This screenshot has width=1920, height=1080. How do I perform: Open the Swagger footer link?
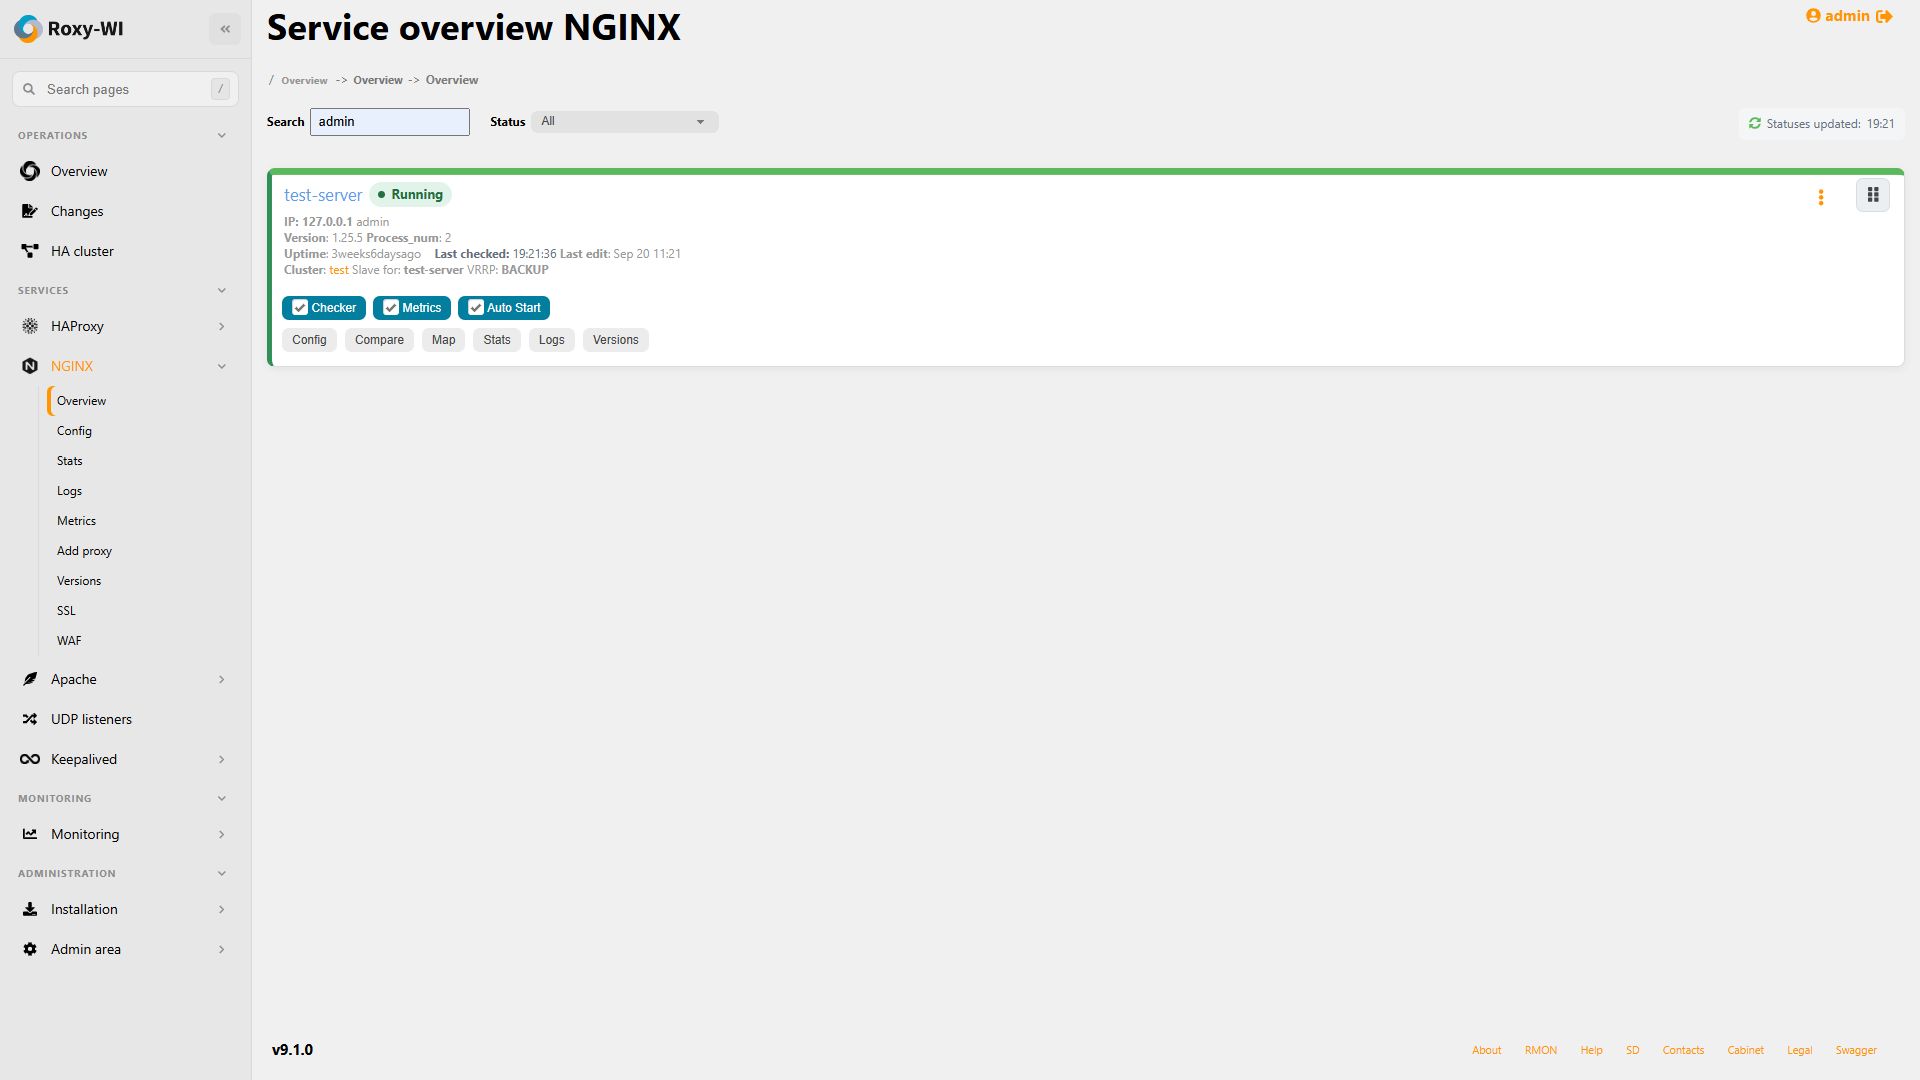tap(1856, 1050)
